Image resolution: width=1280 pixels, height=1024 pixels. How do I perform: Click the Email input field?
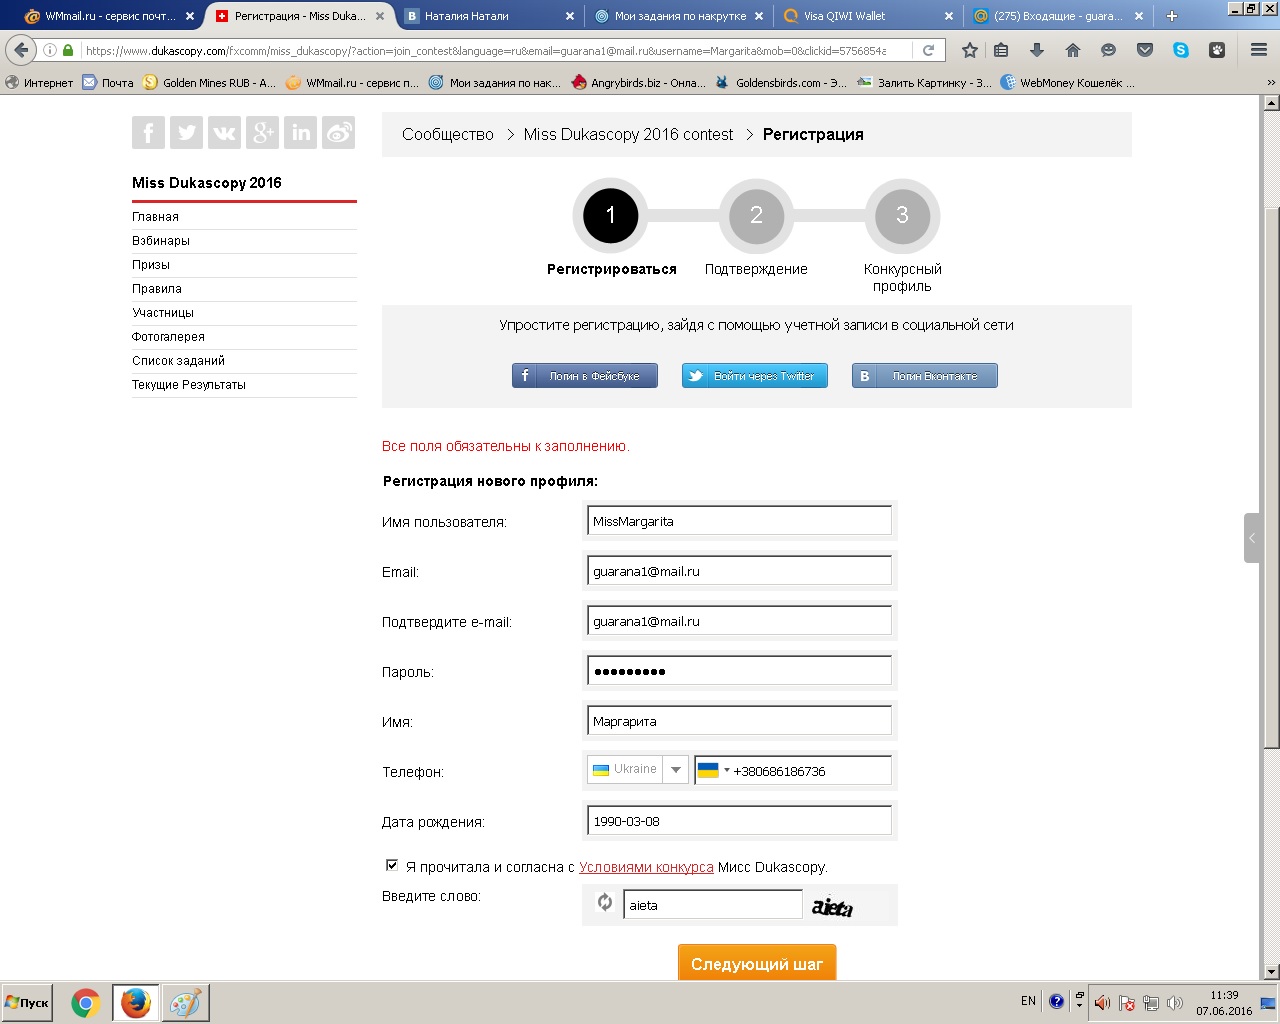click(739, 571)
